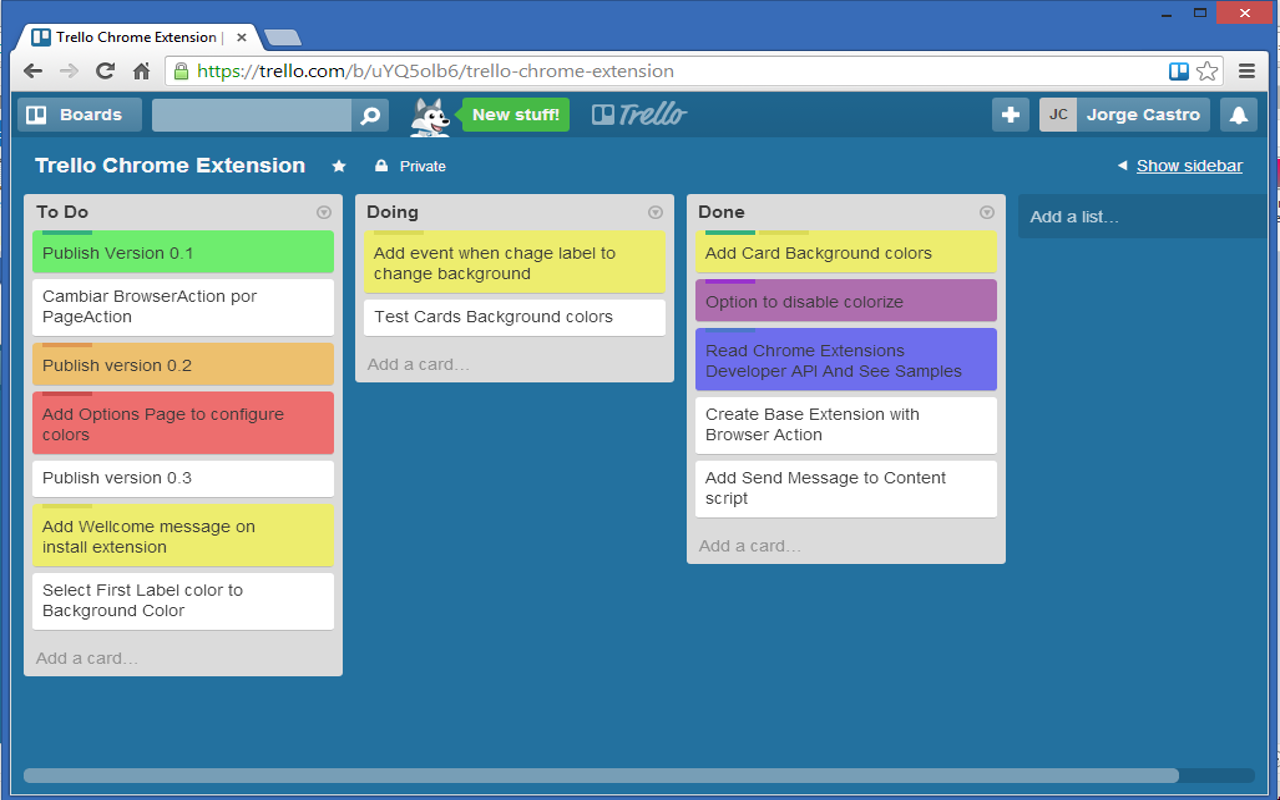Open the Cambiar BrowserAction por PageAction card
The height and width of the screenshot is (800, 1280).
[x=183, y=307]
